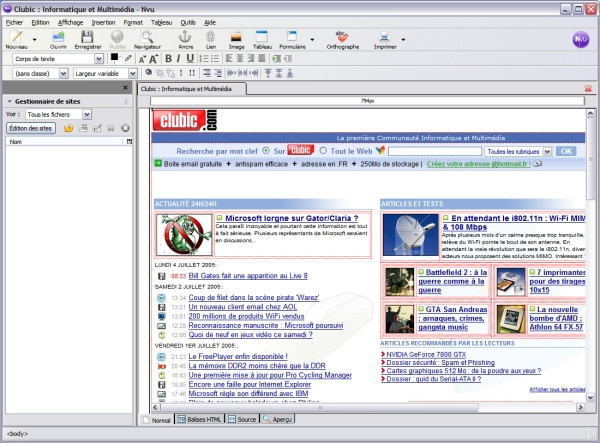Align text right in the format toolbar

[251, 59]
